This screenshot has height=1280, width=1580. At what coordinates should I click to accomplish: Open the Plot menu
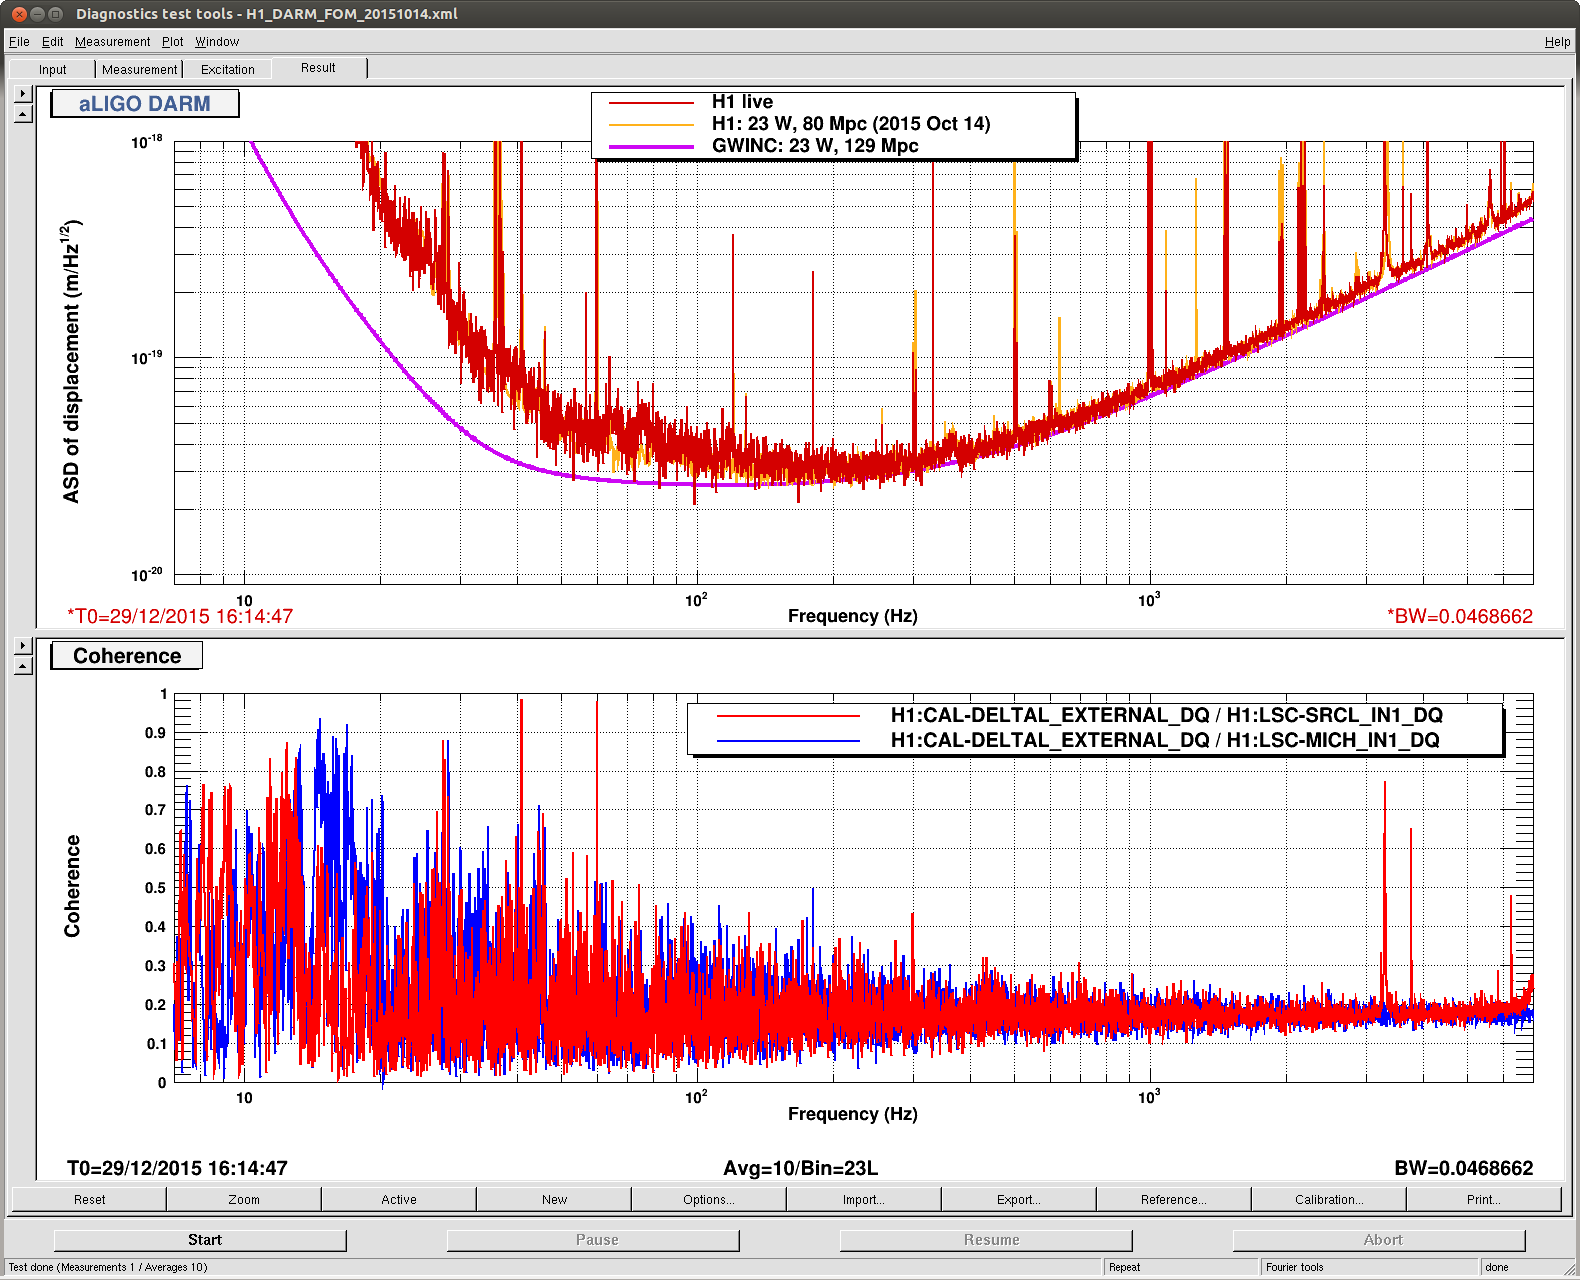[172, 42]
